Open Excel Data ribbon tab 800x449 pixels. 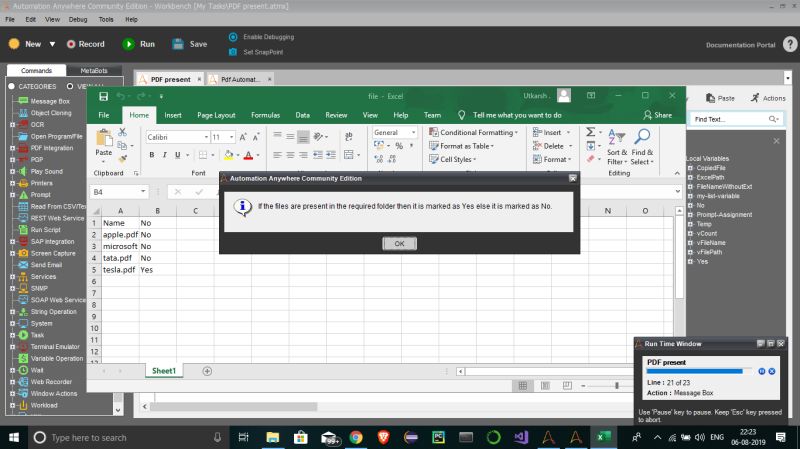303,115
